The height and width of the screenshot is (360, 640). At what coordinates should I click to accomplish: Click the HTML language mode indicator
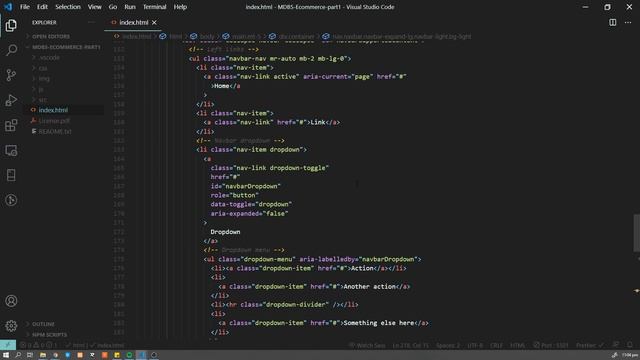click(517, 345)
